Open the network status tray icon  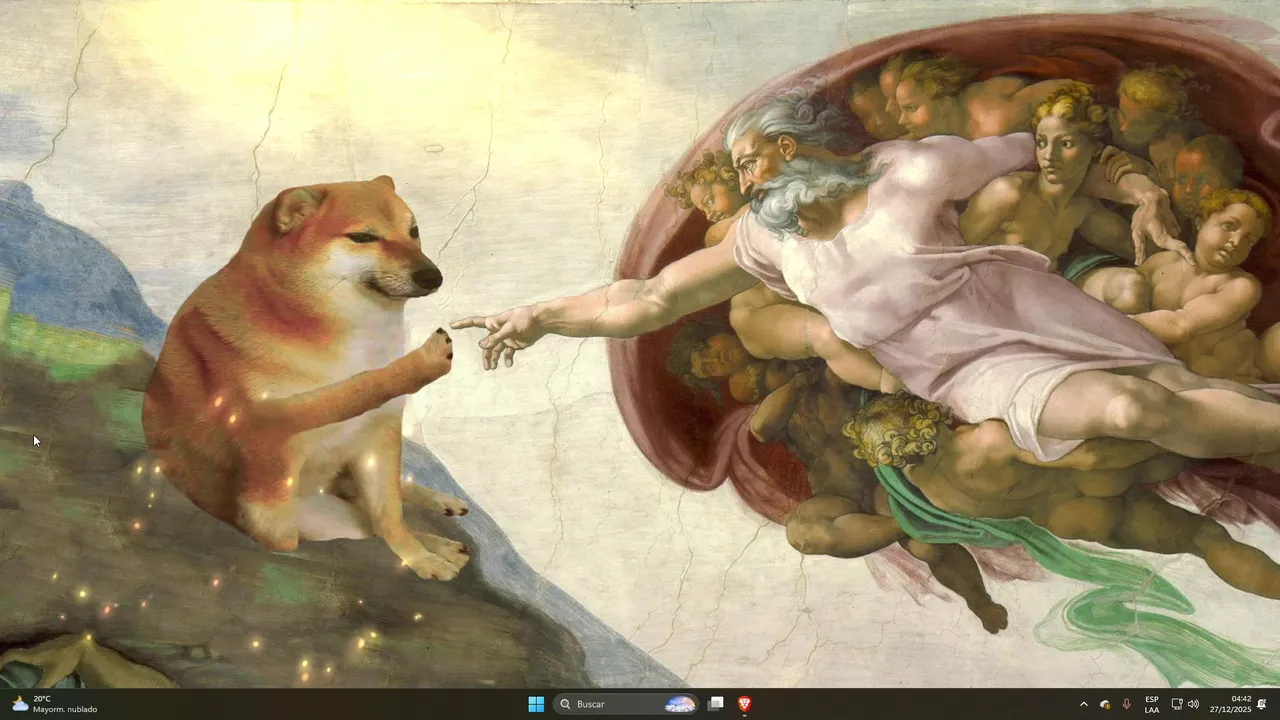pos(1177,704)
